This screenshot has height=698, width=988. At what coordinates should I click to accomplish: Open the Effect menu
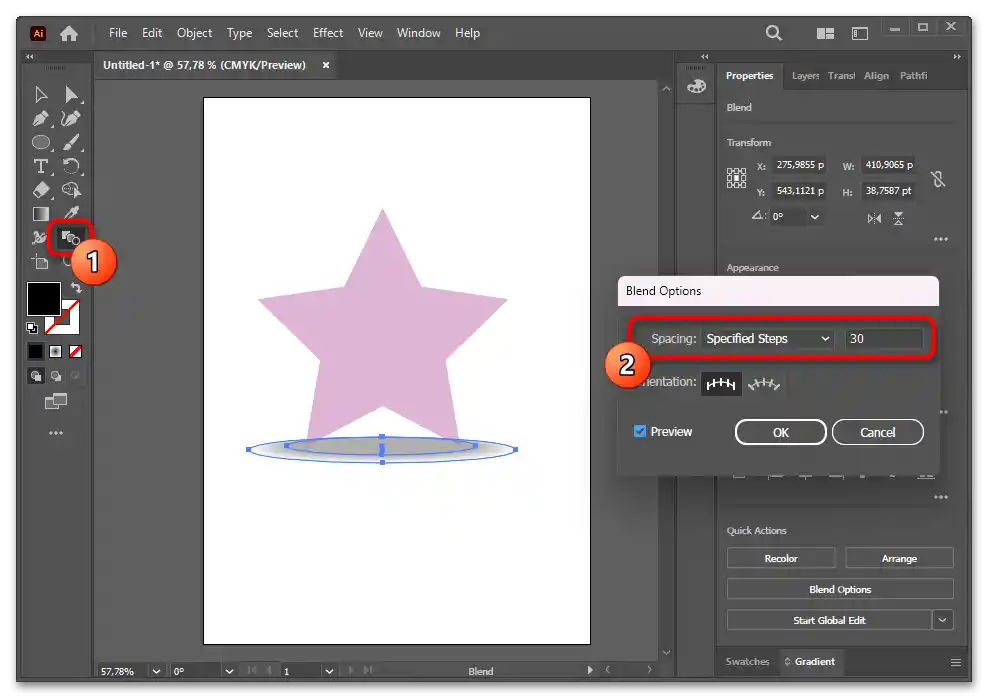point(328,33)
